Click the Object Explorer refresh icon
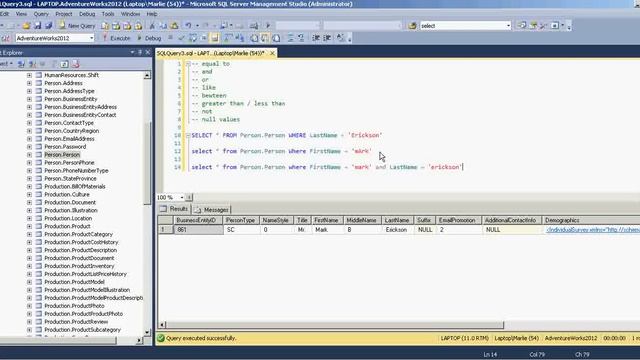 64,64
